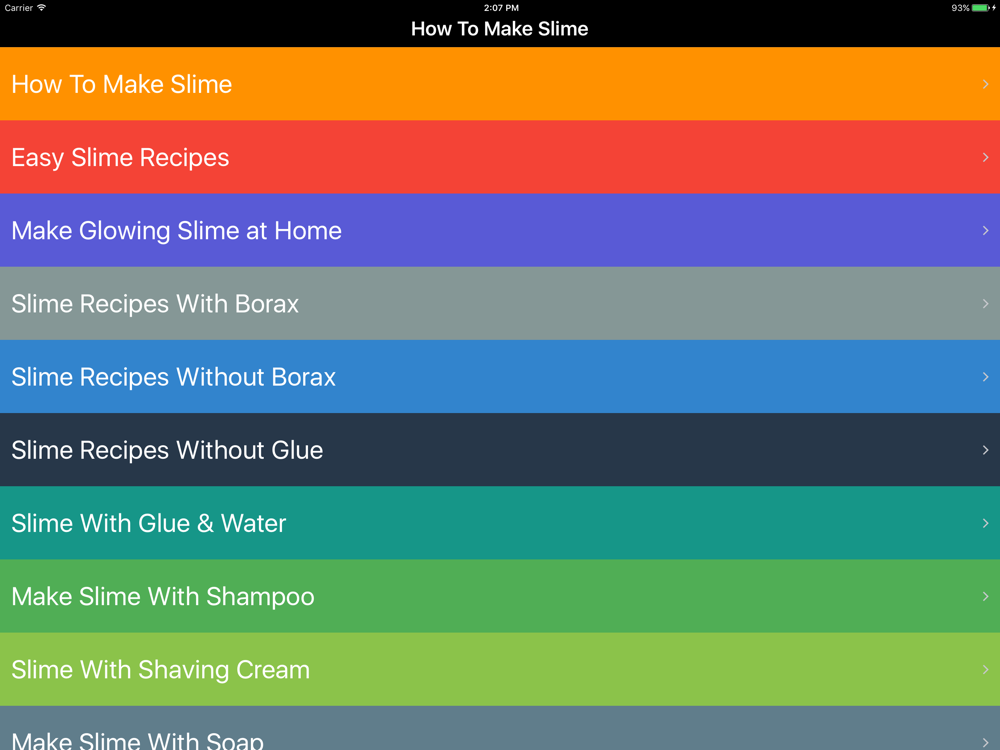Tap chevron on Slime With Glue & Water row

tap(985, 523)
